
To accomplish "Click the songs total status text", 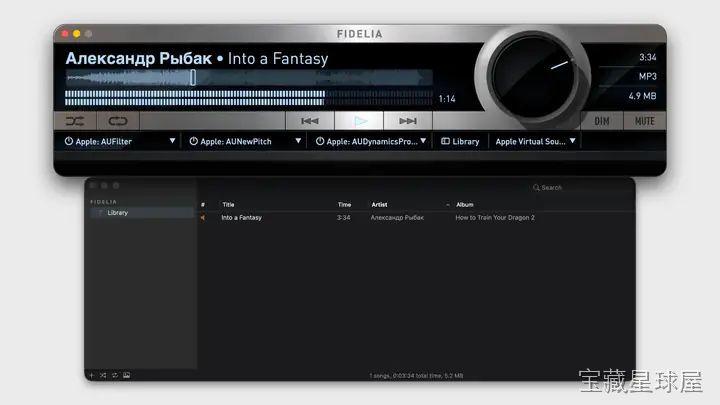I will tap(416, 376).
